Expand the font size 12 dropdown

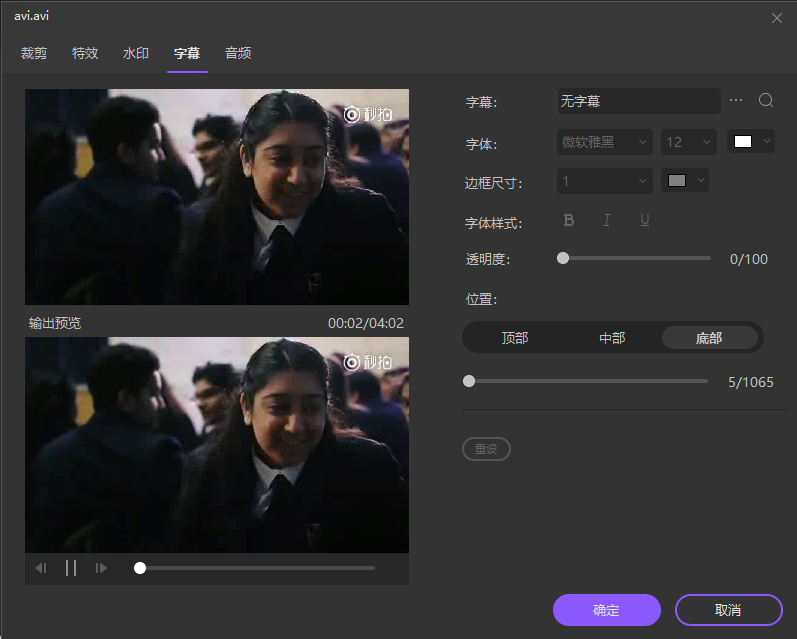tap(688, 142)
